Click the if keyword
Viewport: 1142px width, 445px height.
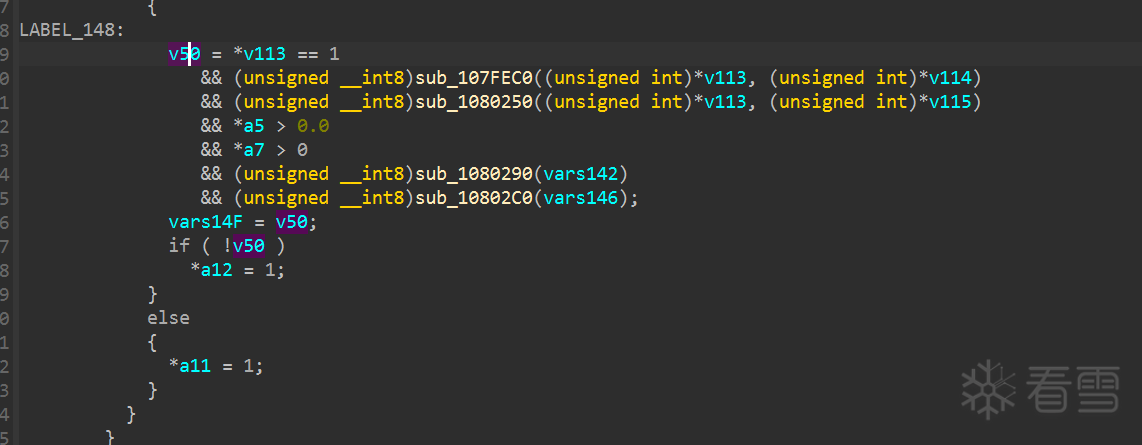coord(179,246)
